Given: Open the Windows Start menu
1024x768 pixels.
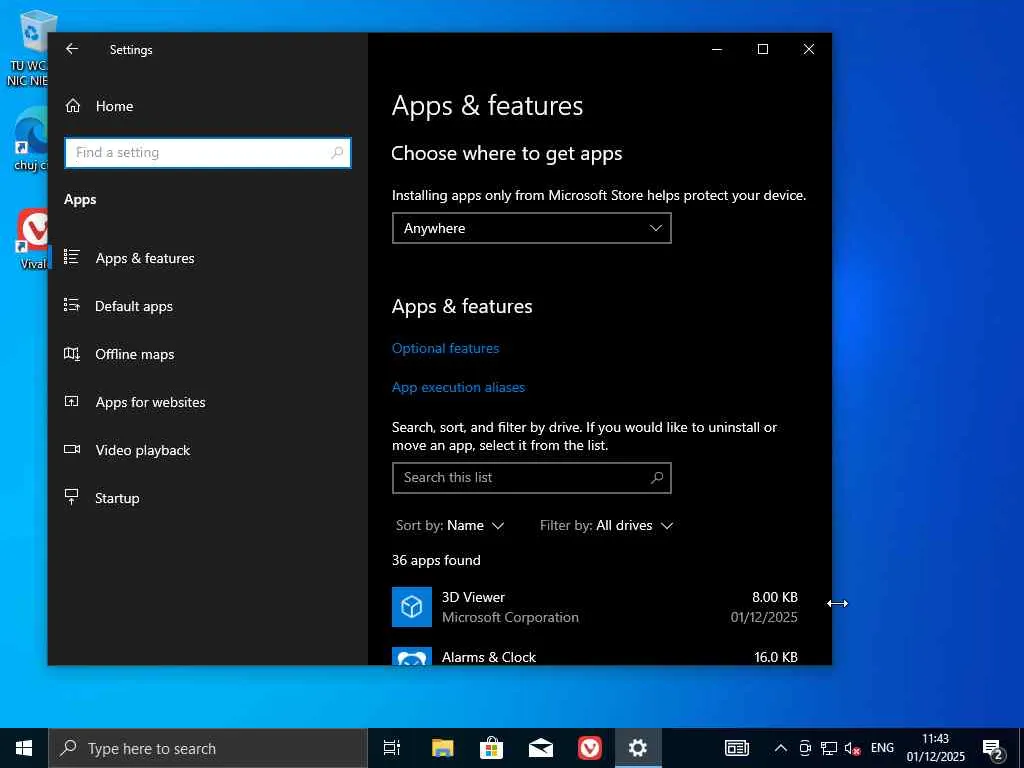Looking at the screenshot, I should (x=24, y=748).
